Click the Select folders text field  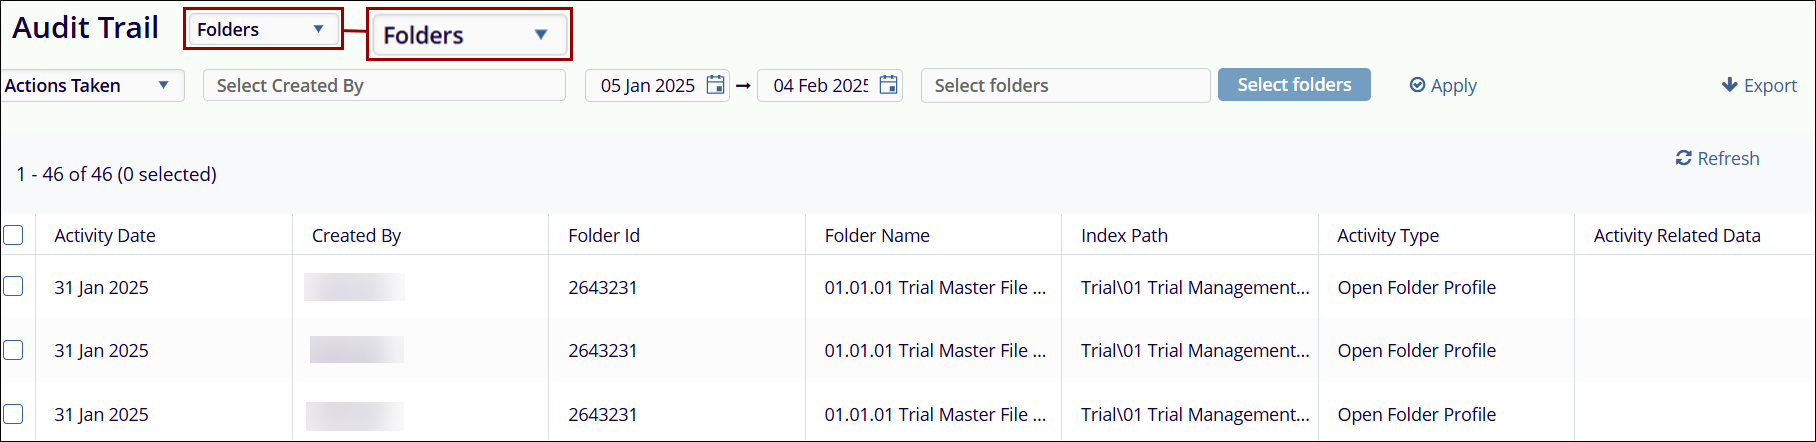click(x=1065, y=85)
